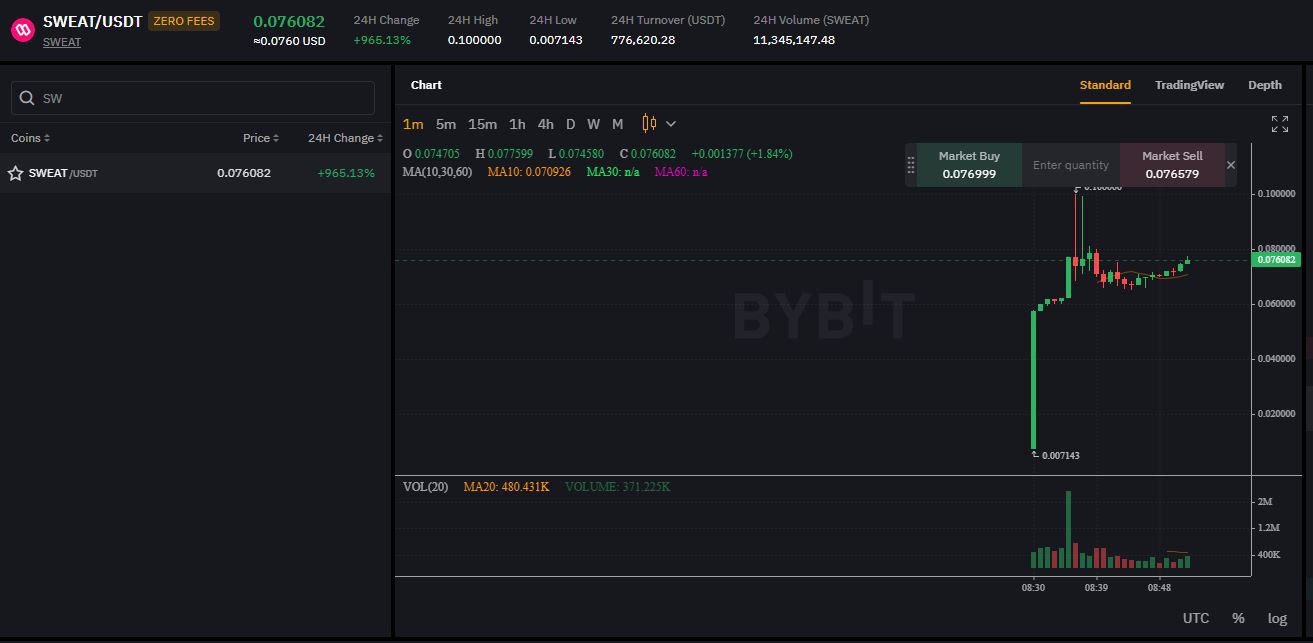Close the quick market order panel
This screenshot has height=643, width=1313.
(x=1231, y=165)
